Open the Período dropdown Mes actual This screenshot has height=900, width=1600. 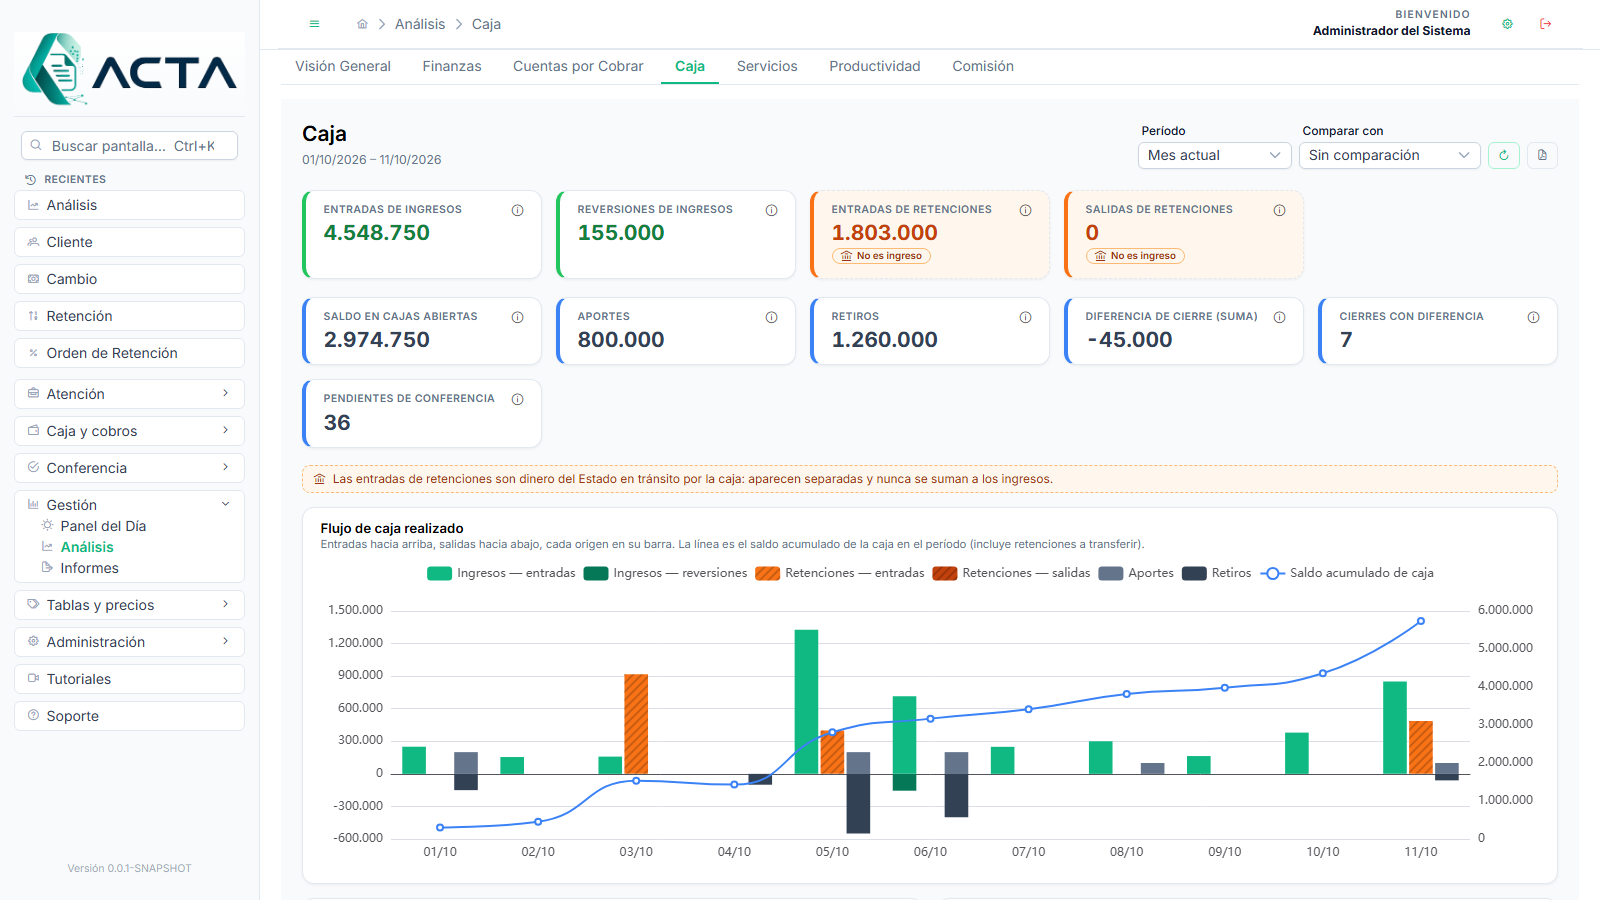(1214, 155)
